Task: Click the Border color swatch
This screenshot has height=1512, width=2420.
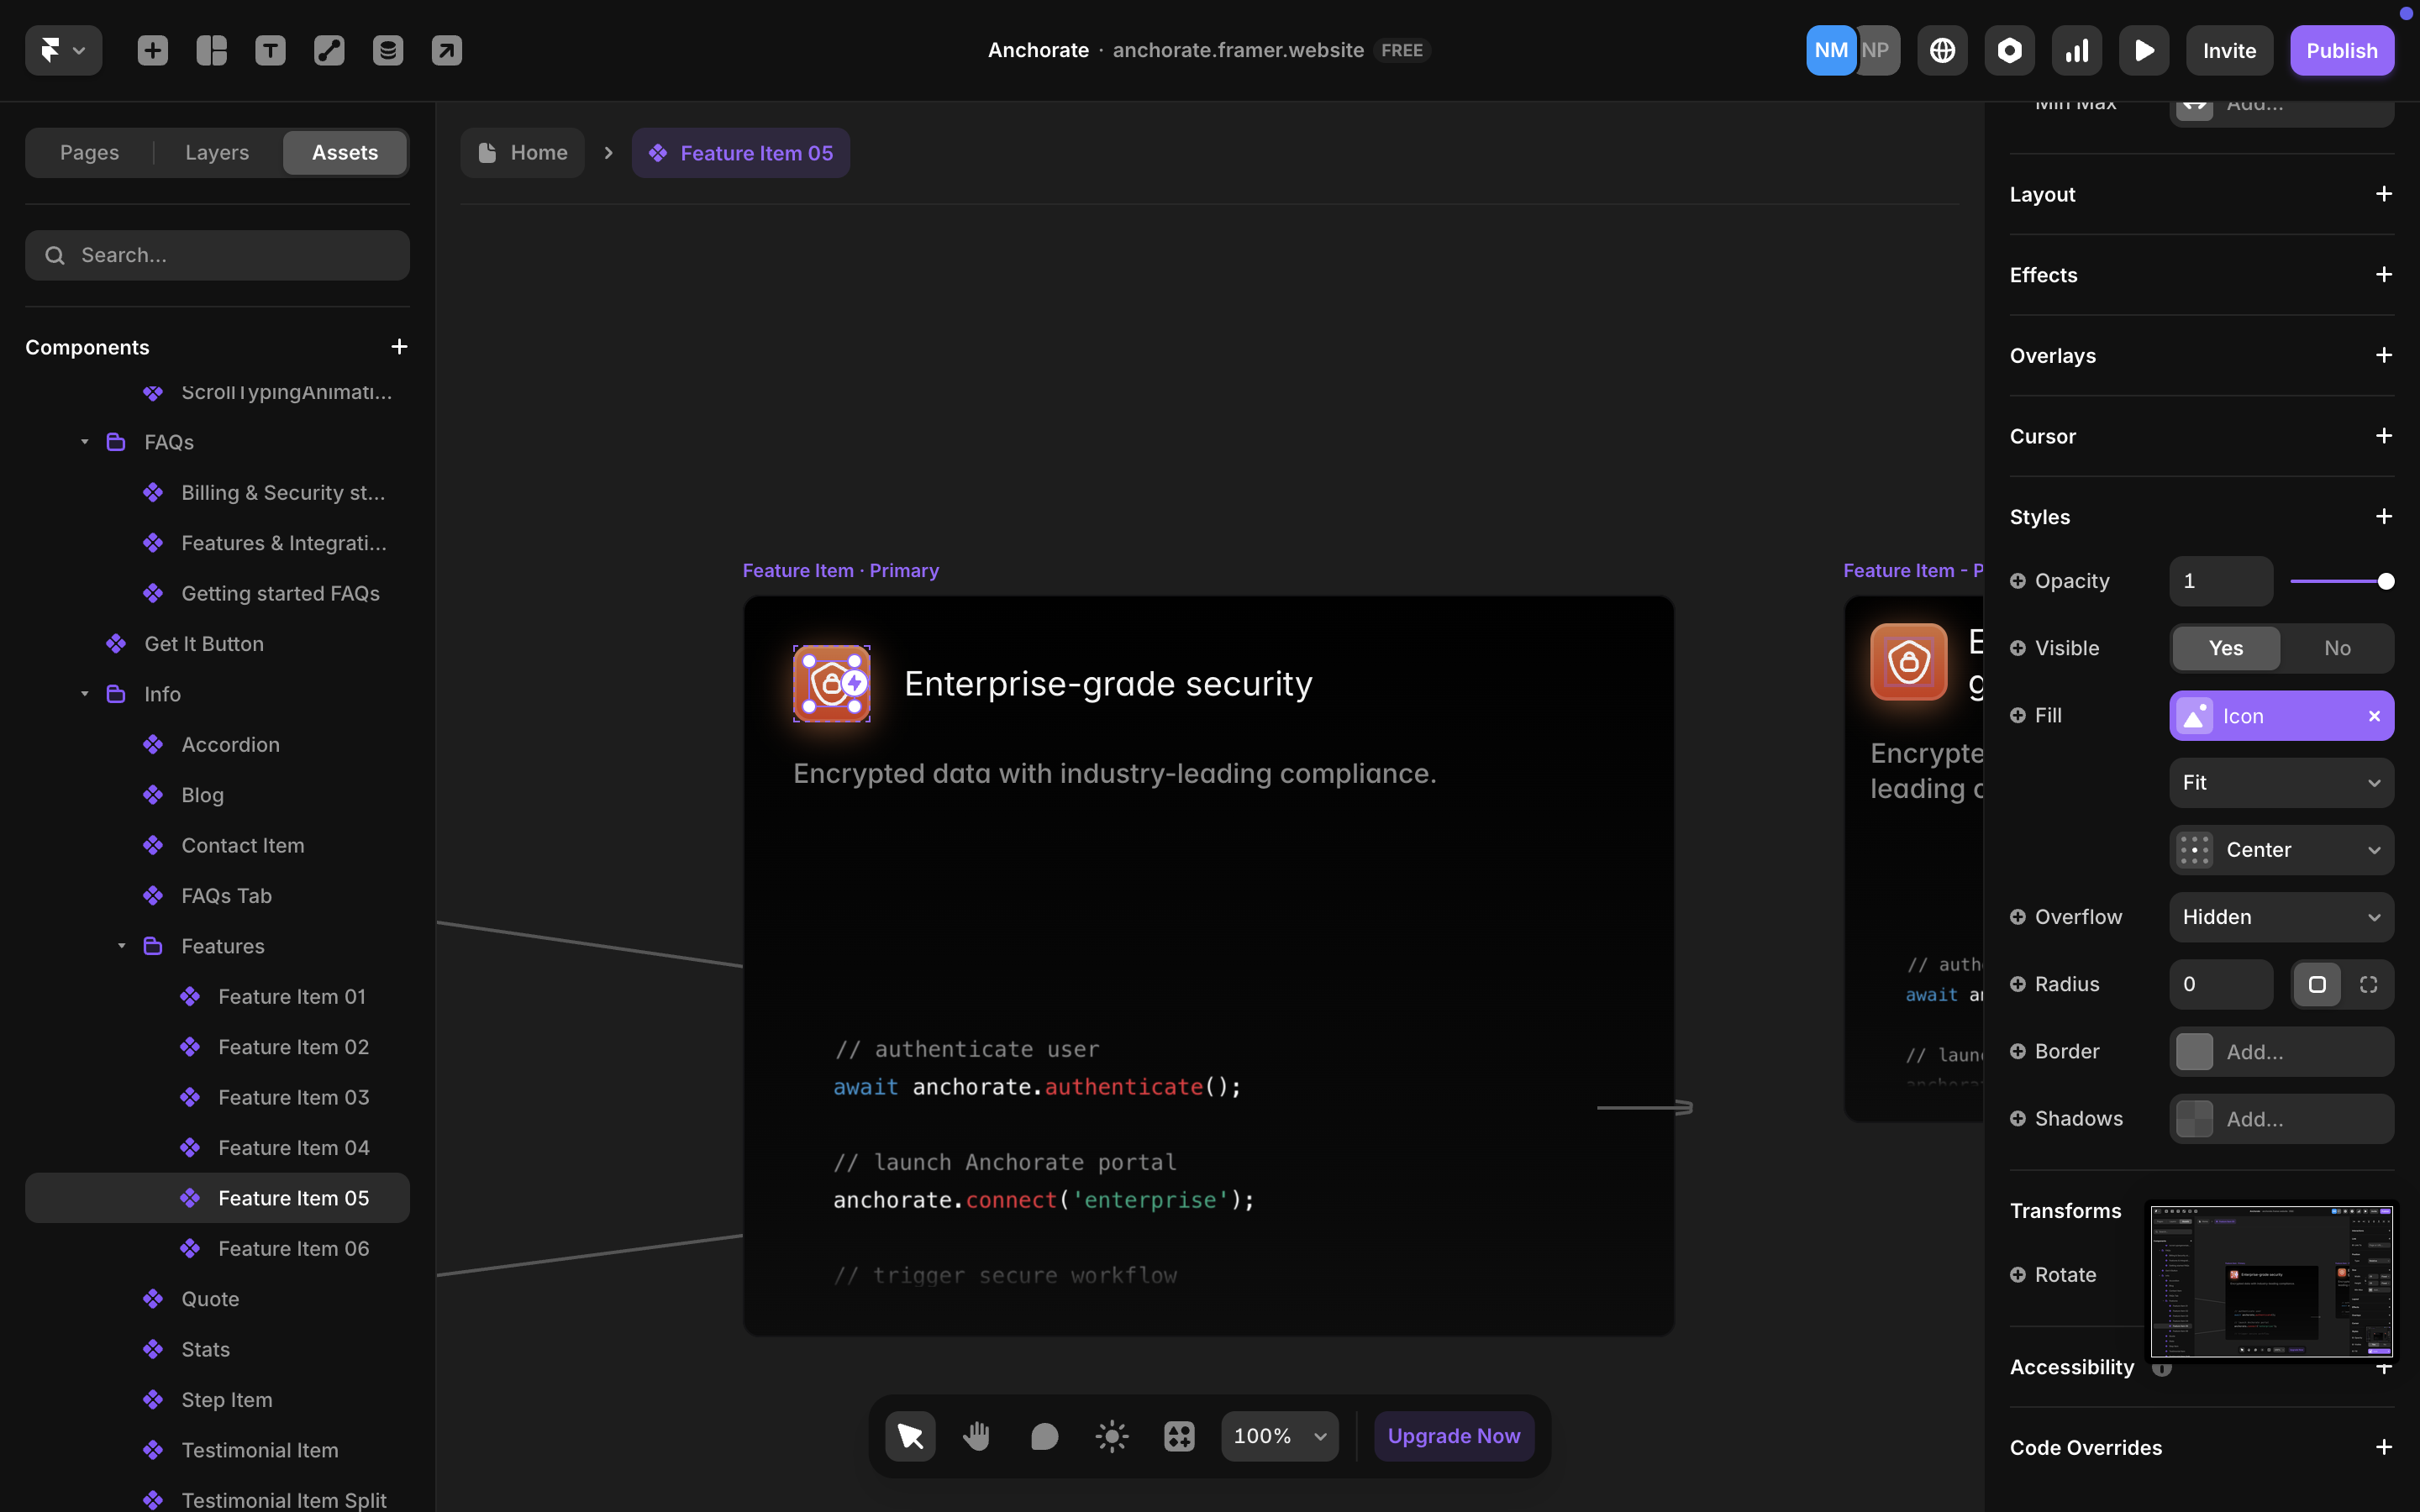Action: point(2194,1051)
